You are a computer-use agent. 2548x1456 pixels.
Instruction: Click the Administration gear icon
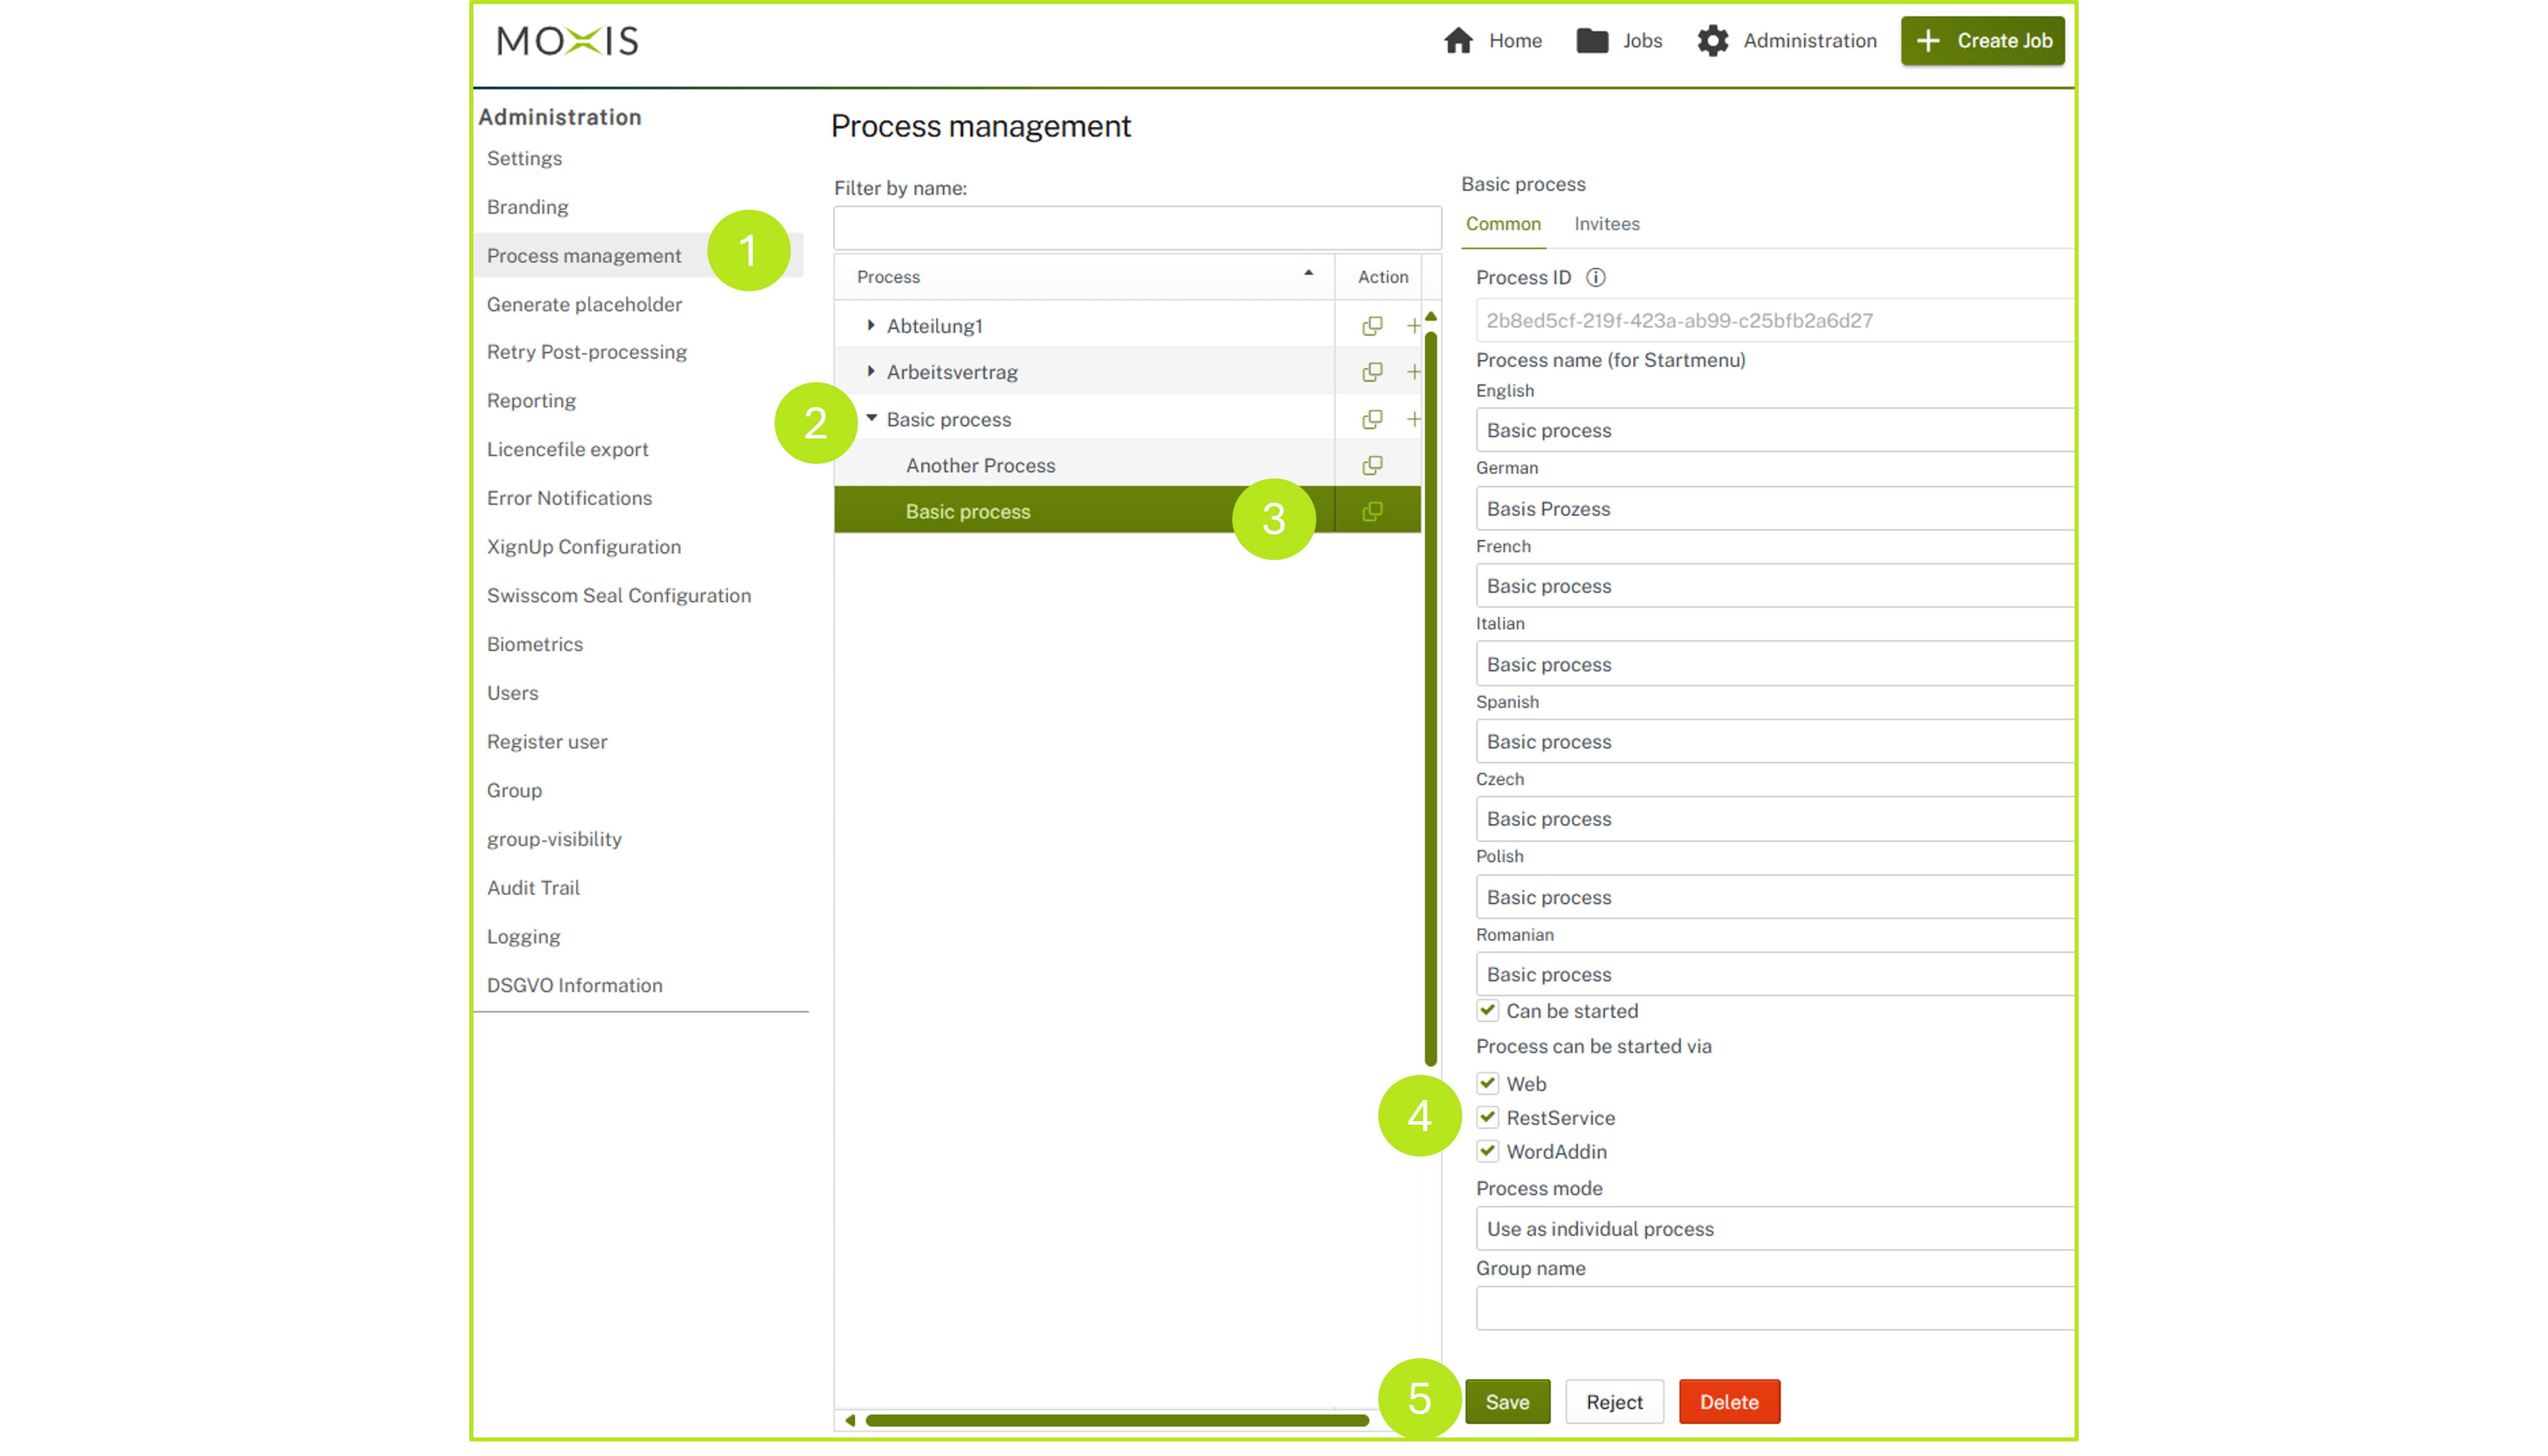1712,41
